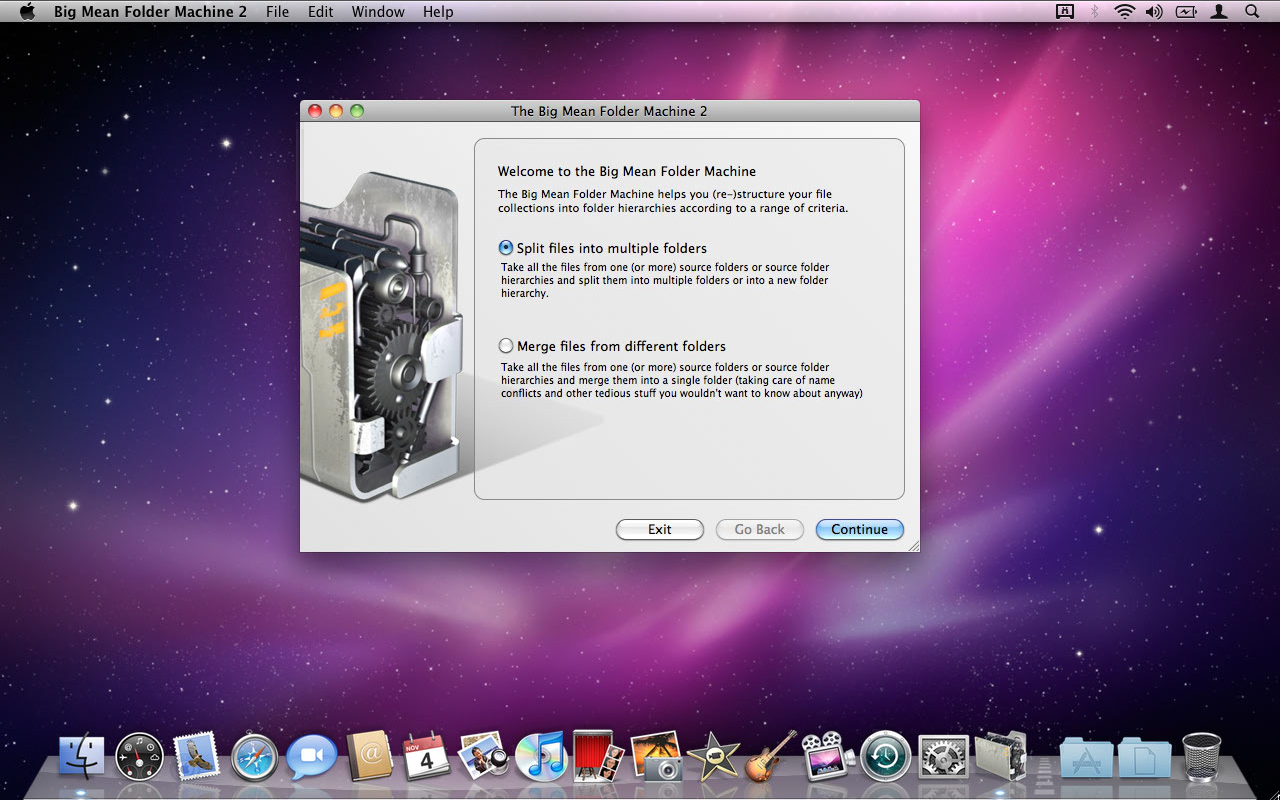Click the yellow minimize window button
This screenshot has height=800, width=1280.
click(336, 111)
